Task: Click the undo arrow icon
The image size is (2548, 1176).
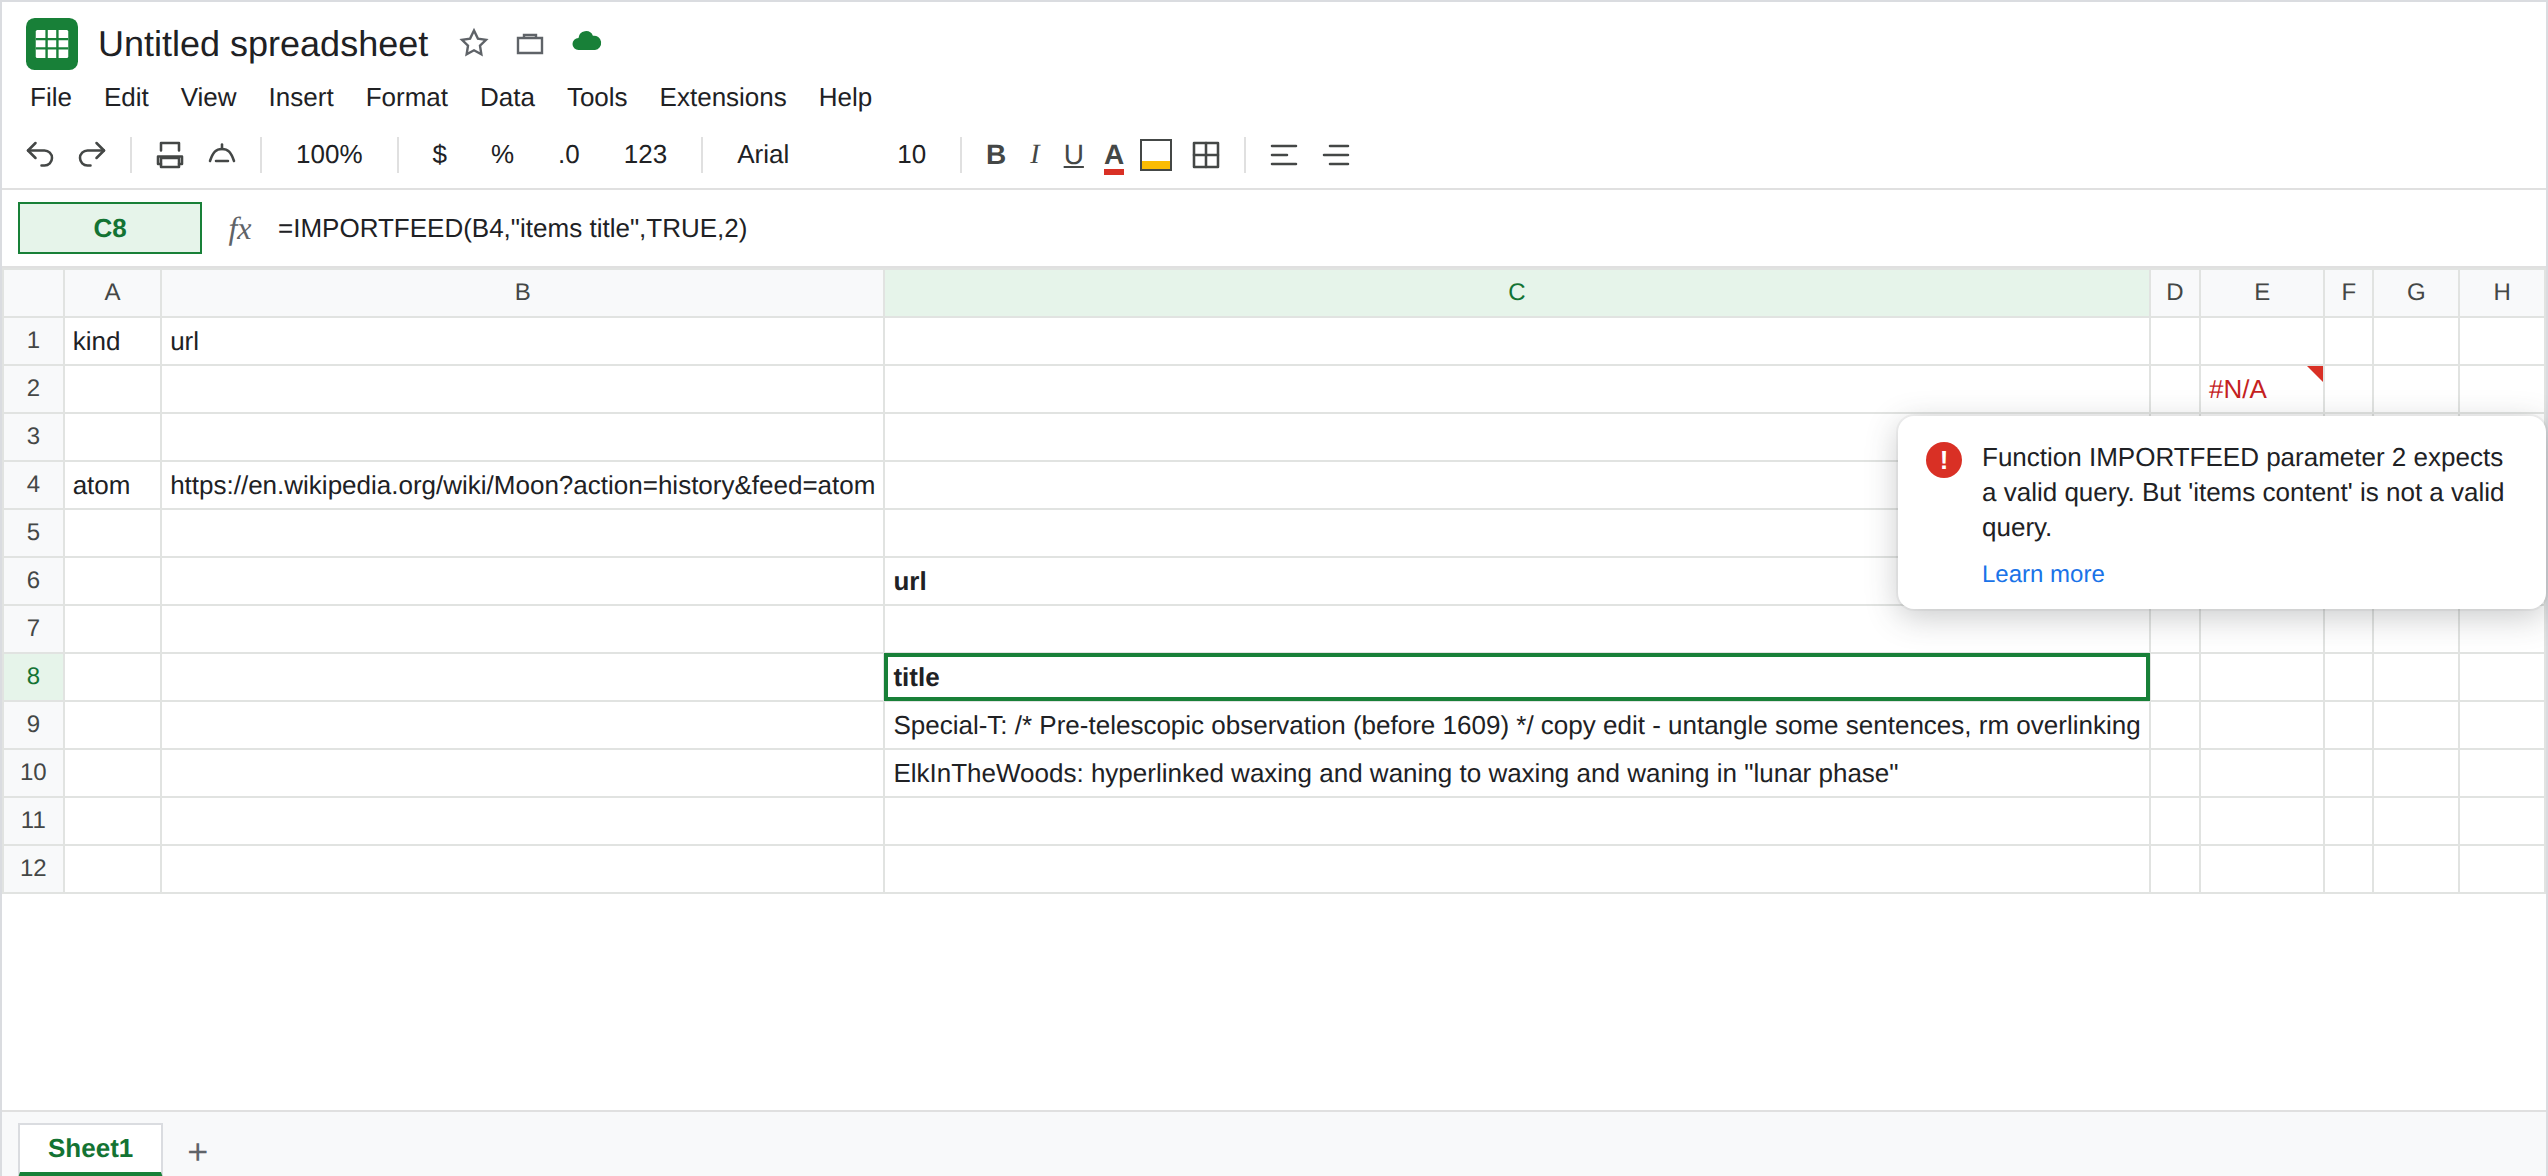Action: pos(40,155)
